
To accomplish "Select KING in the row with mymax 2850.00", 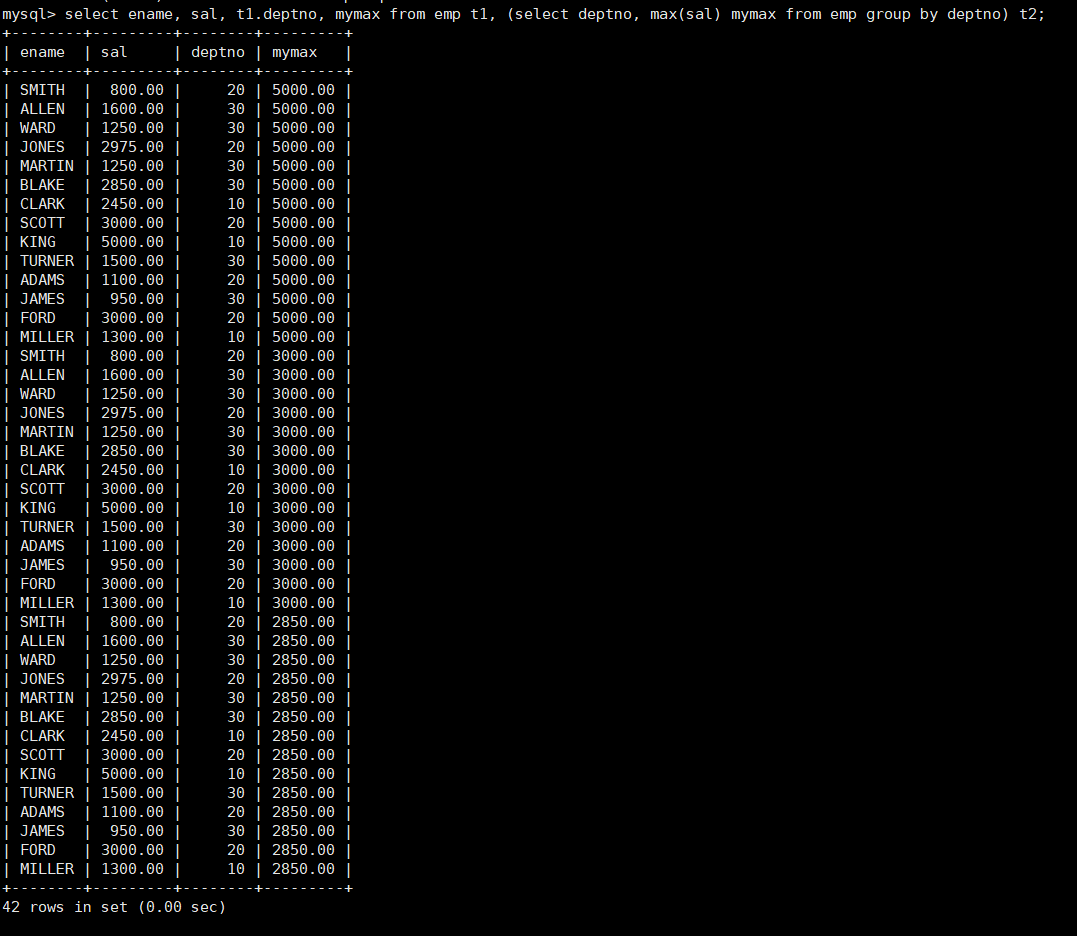I will pyautogui.click(x=38, y=774).
